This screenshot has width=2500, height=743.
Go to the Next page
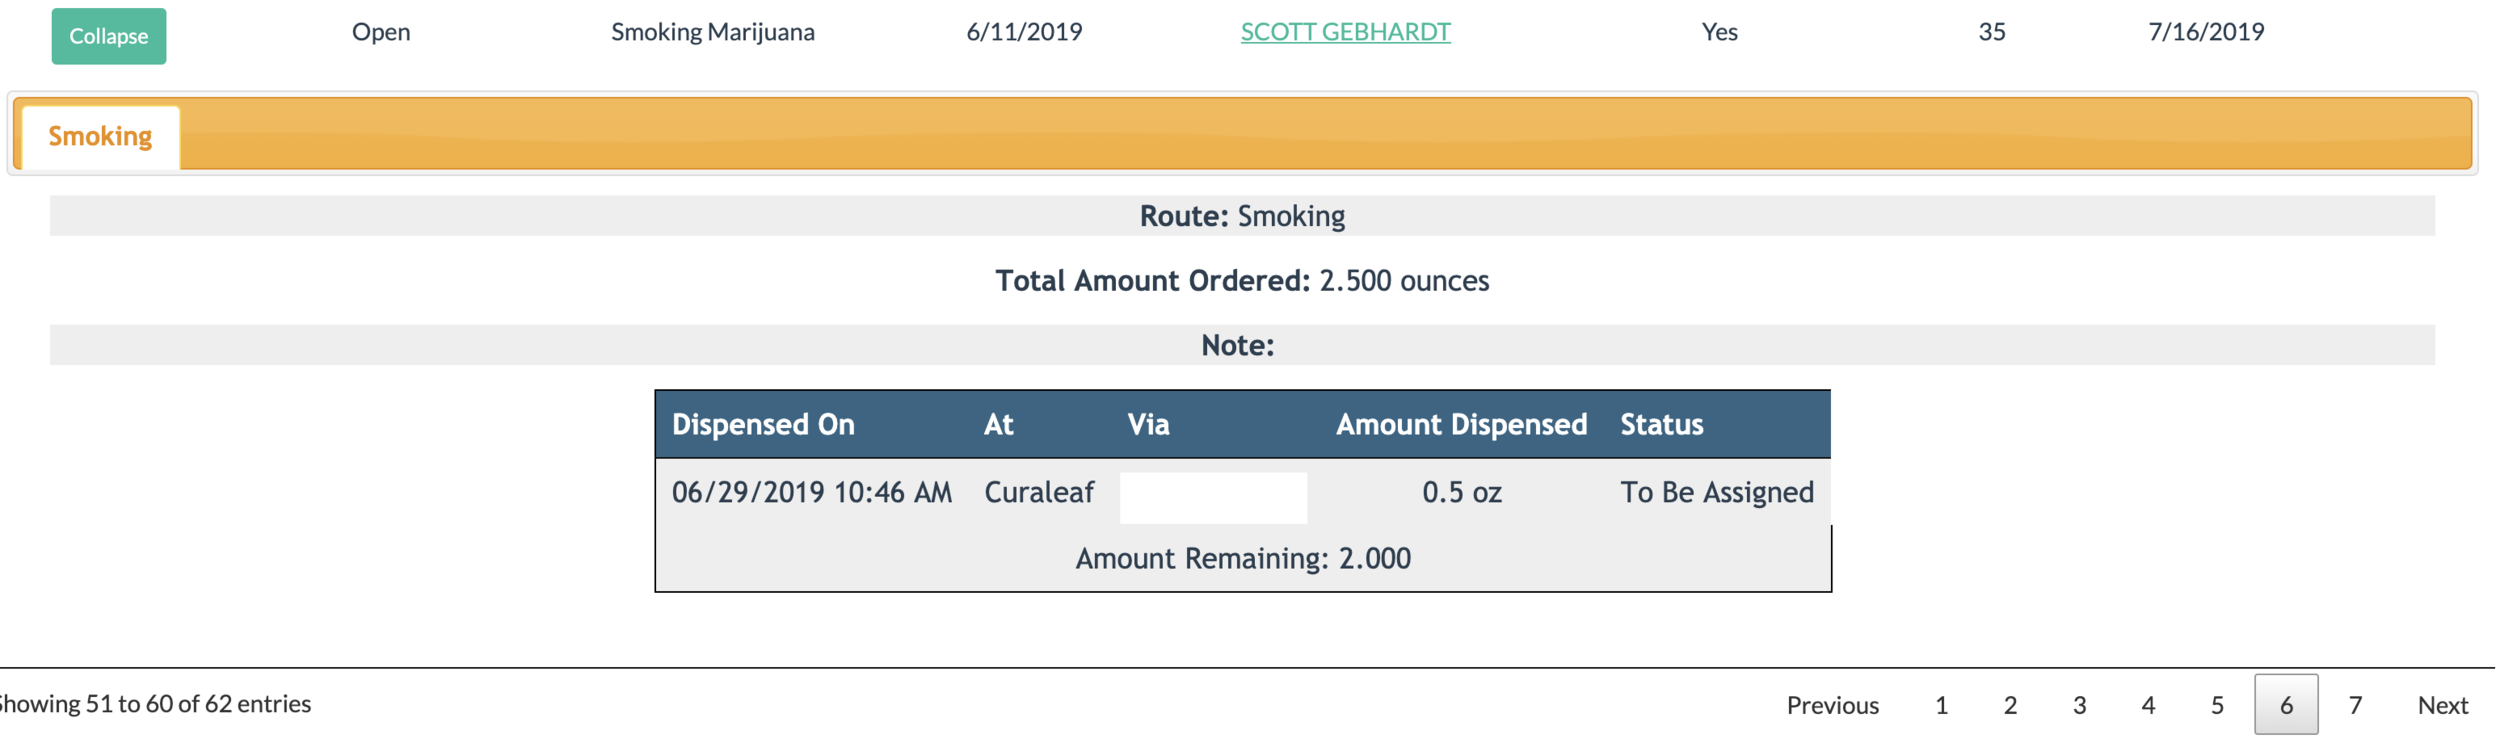tap(2442, 705)
